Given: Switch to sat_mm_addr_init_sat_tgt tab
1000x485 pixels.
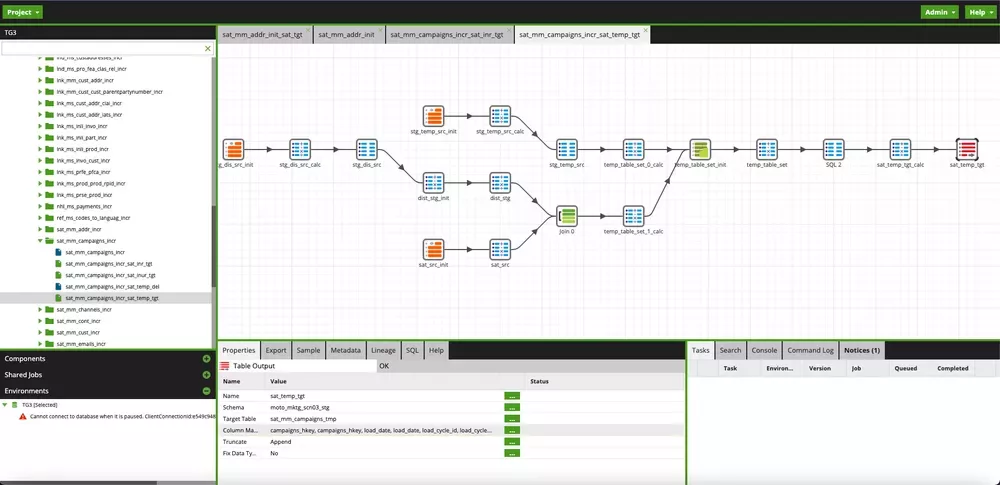Looking at the screenshot, I should (262, 34).
